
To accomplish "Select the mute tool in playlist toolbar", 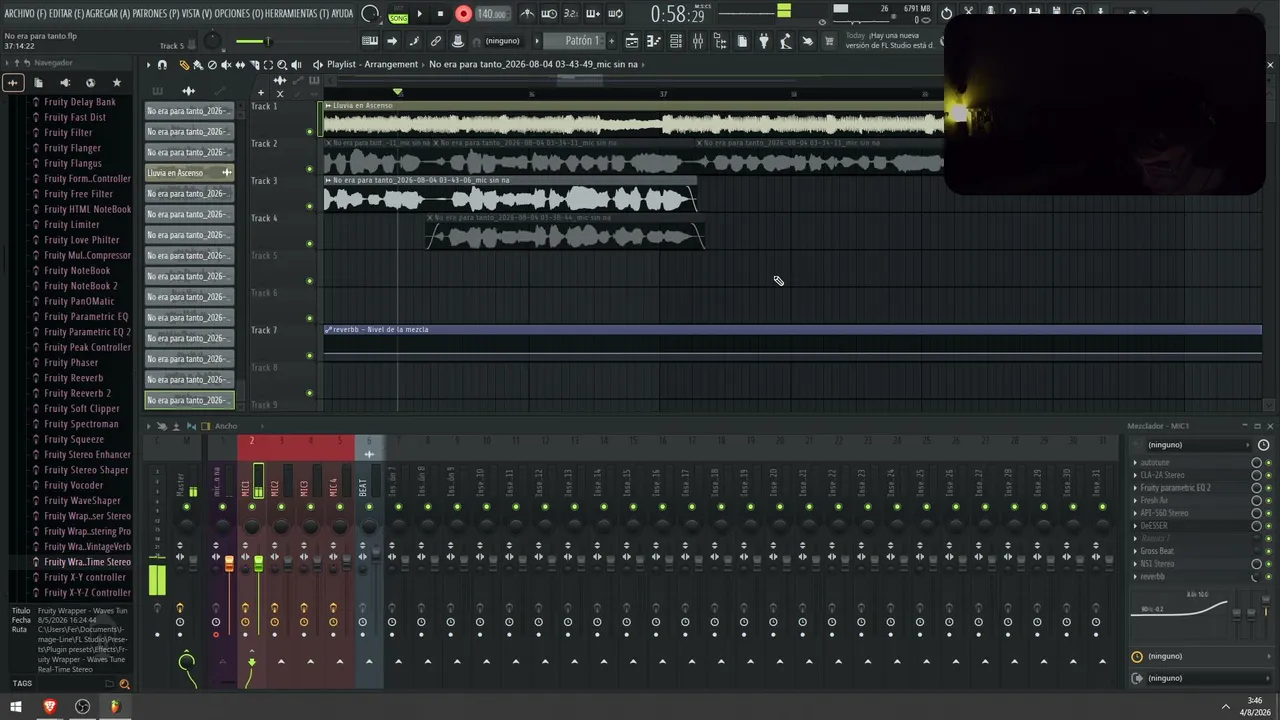I will pos(226,65).
